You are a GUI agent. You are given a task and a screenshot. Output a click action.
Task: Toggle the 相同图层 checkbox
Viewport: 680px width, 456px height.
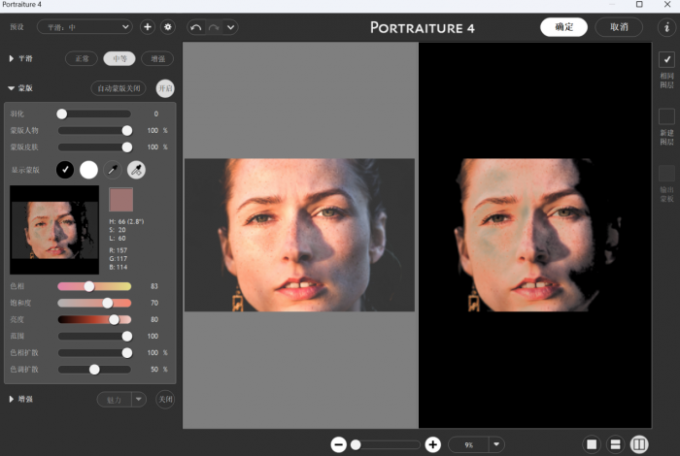tap(667, 60)
